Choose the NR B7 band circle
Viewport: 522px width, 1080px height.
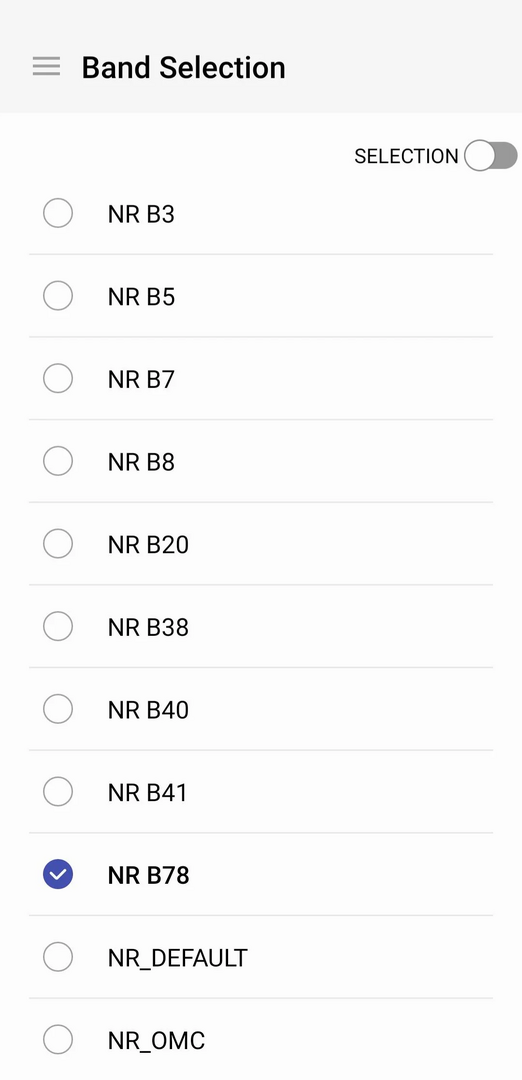click(58, 379)
